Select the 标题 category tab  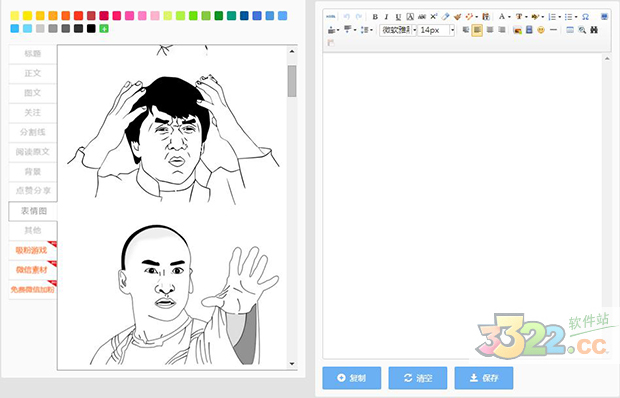[x=33, y=53]
